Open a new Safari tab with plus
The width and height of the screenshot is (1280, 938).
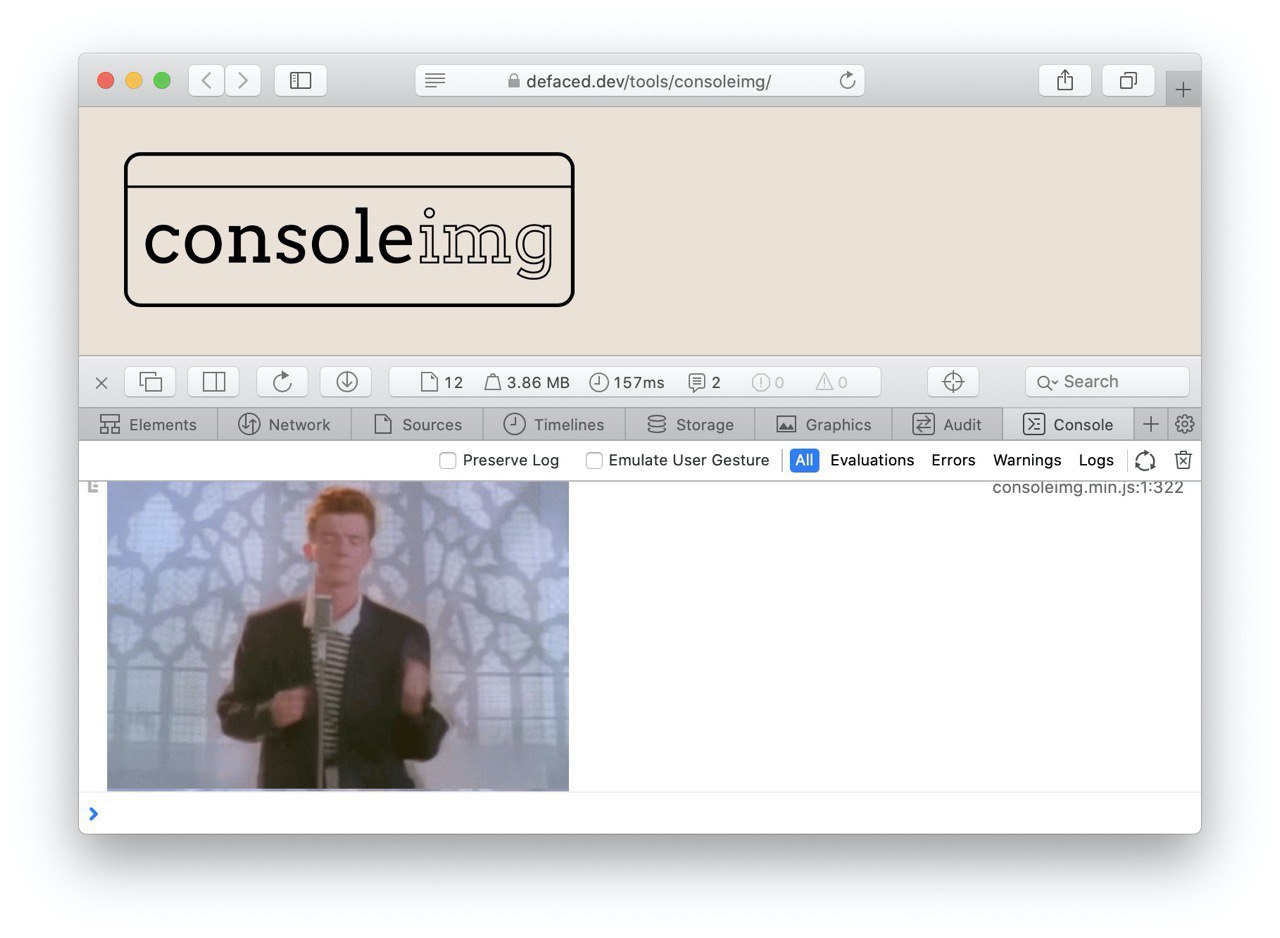(x=1183, y=89)
